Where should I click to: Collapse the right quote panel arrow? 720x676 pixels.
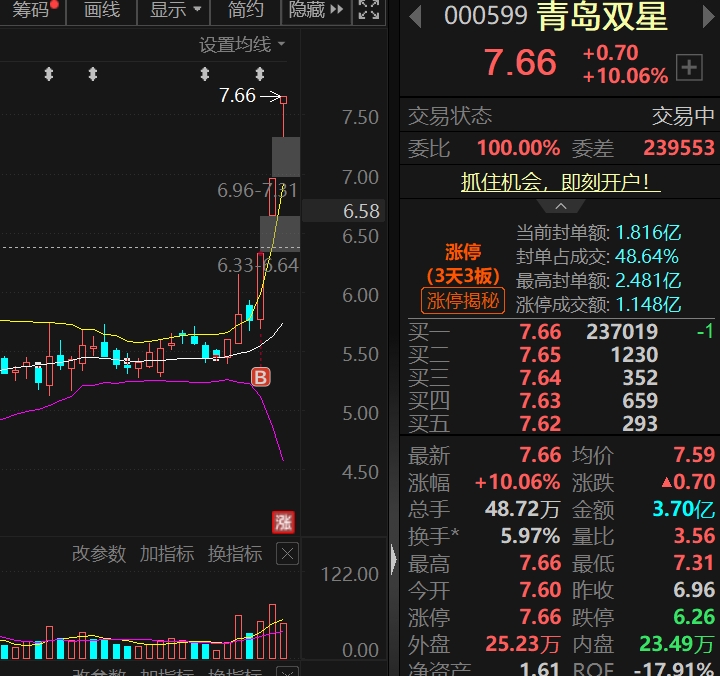click(394, 560)
